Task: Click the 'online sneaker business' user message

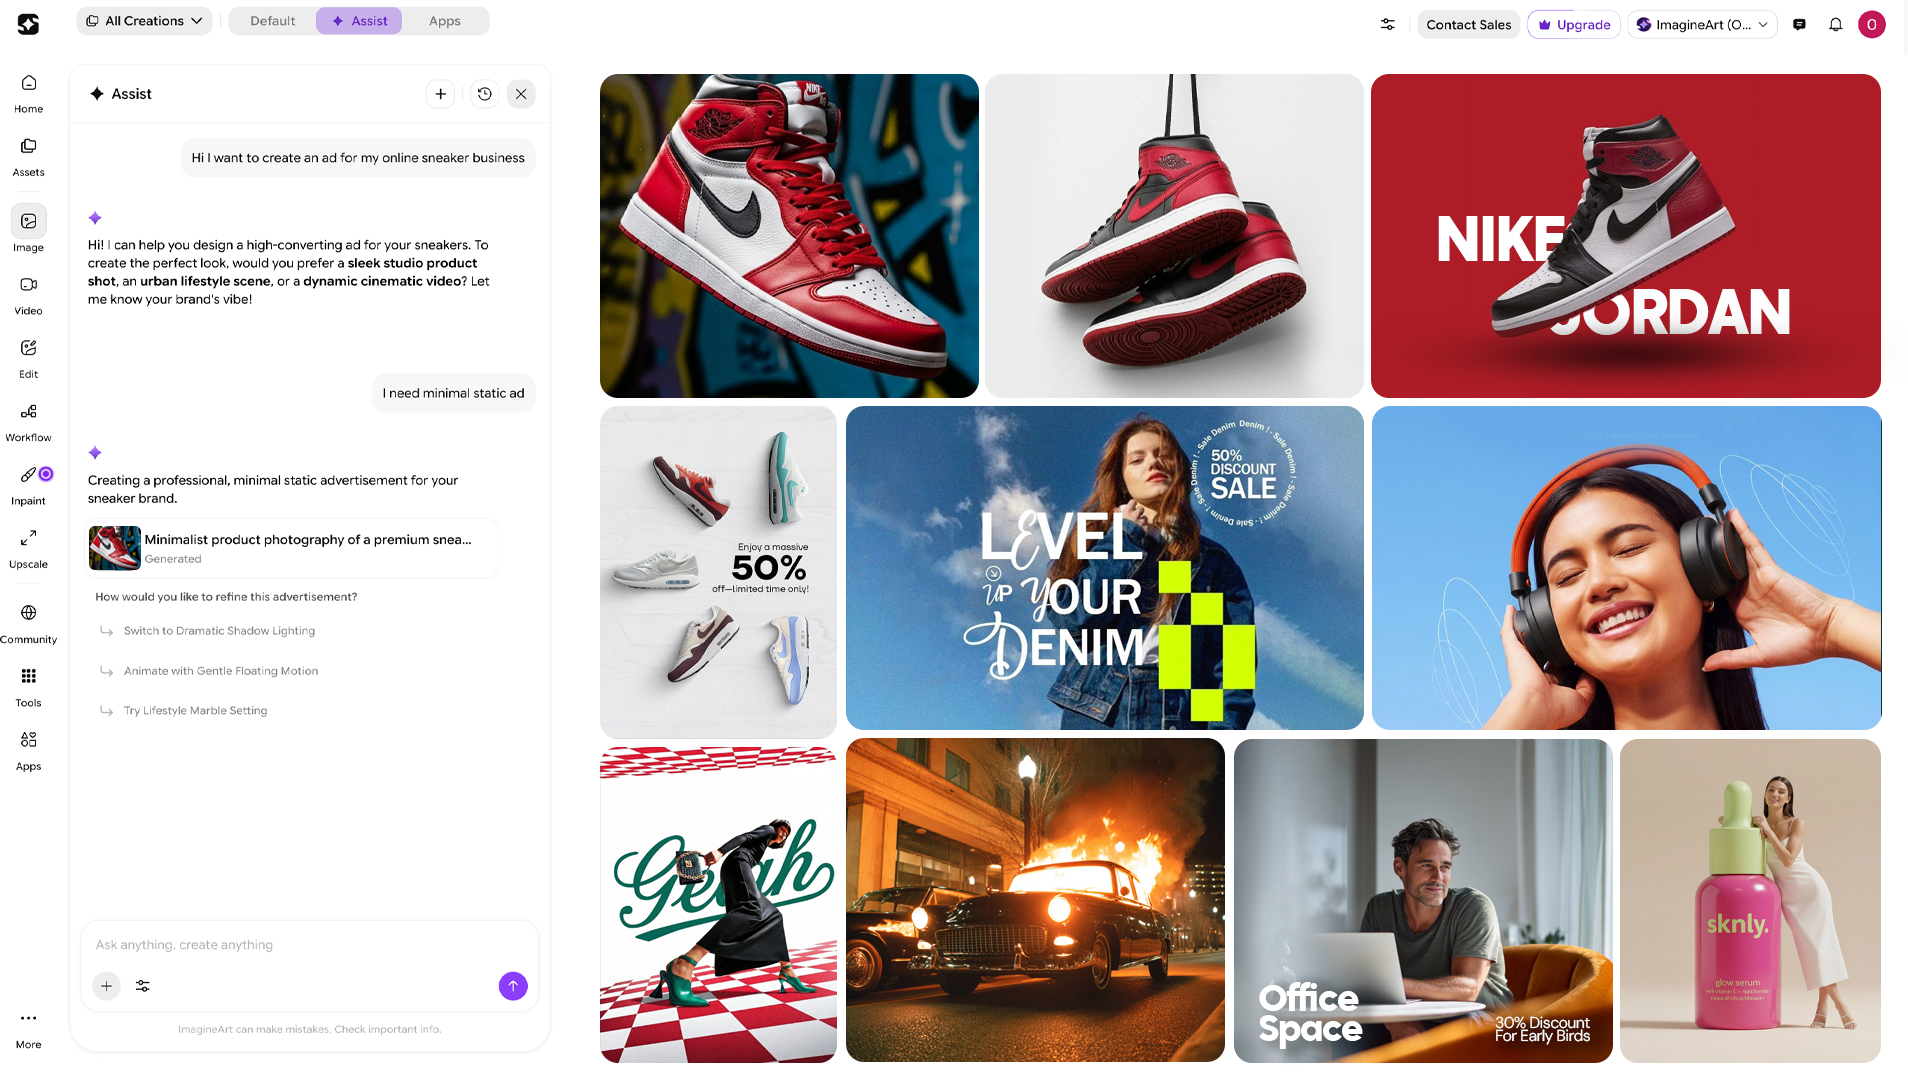Action: click(x=358, y=158)
